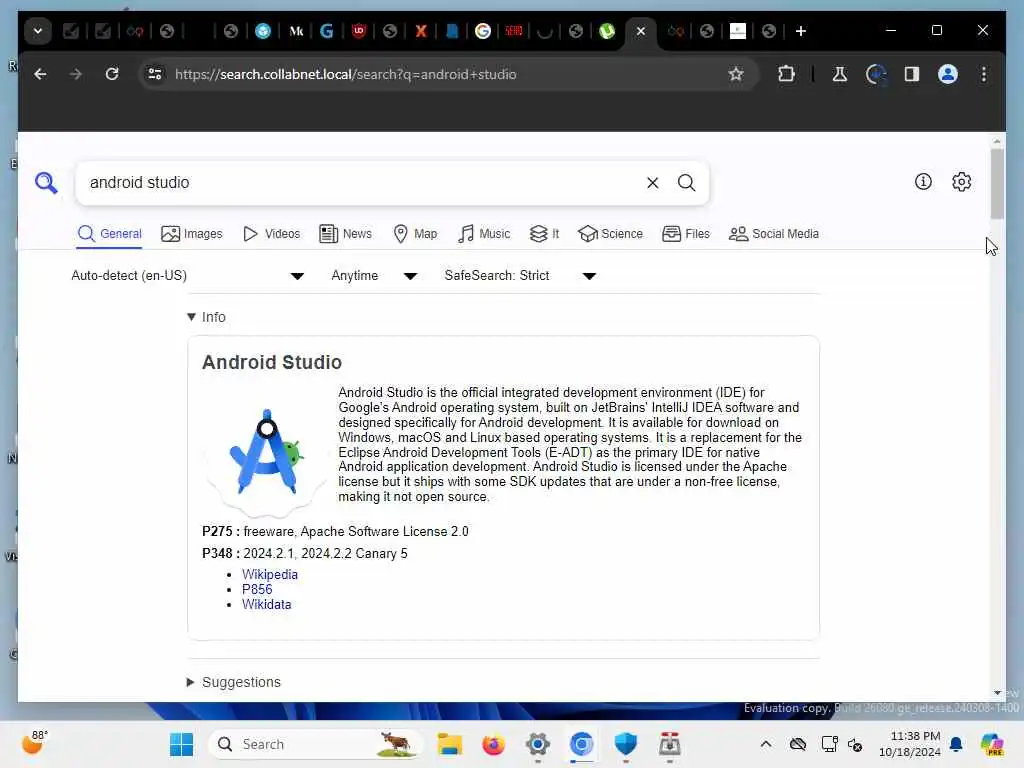Switch to the uBlock red shield tab
The width and height of the screenshot is (1024, 768).
[x=359, y=31]
